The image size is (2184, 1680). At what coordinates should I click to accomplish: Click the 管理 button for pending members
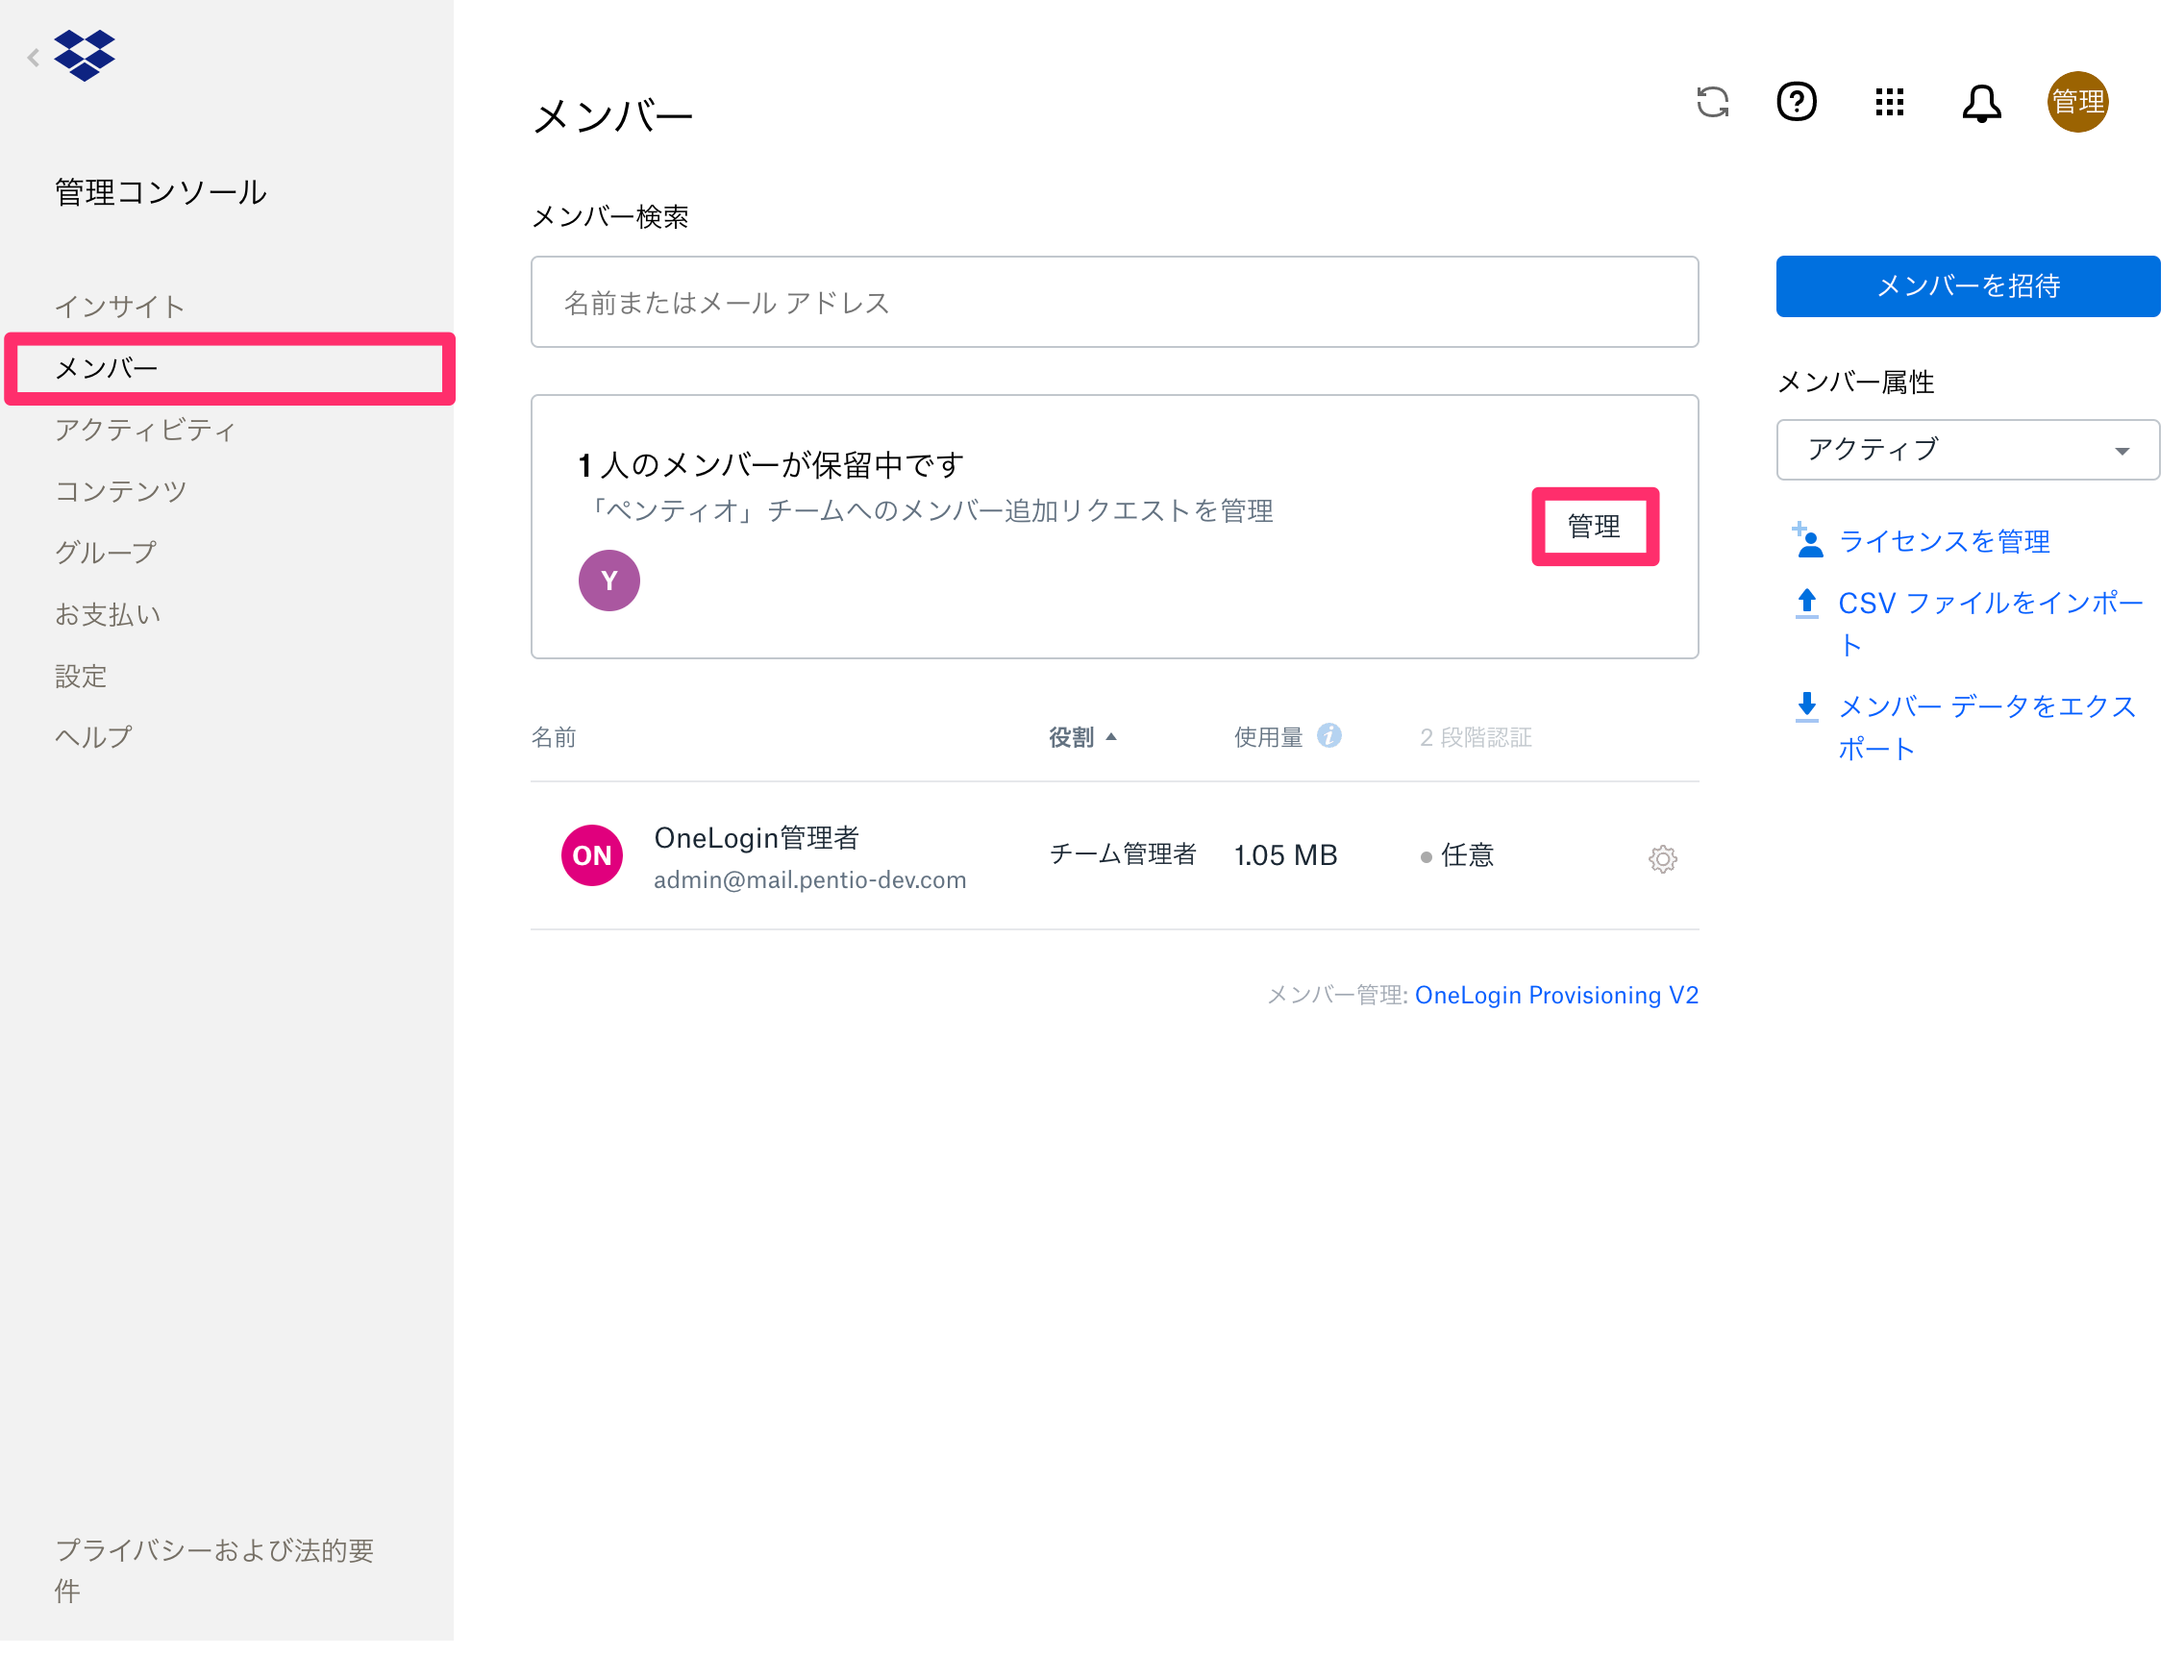pos(1594,526)
